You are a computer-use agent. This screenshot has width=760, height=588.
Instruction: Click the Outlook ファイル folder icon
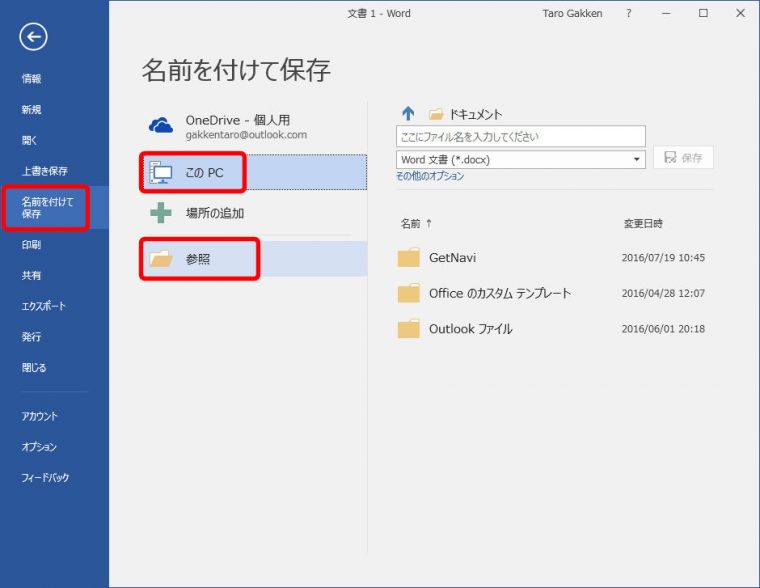(409, 329)
